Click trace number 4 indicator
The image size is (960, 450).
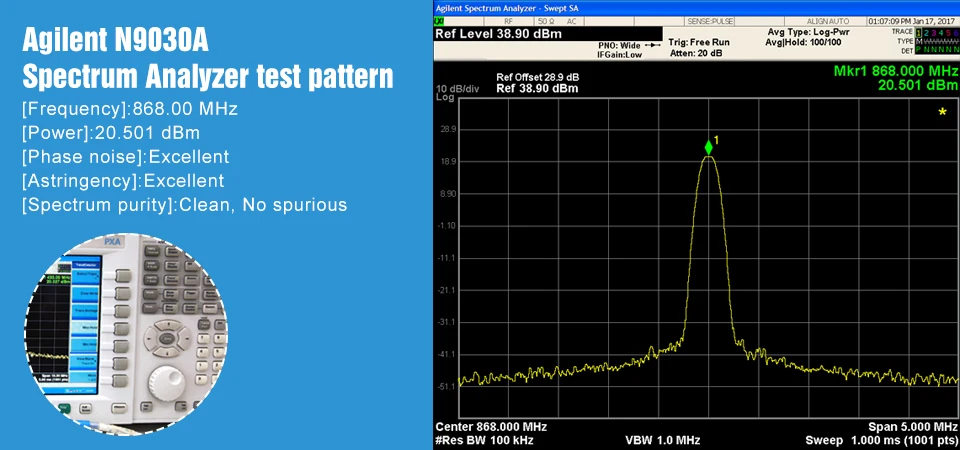(x=941, y=32)
